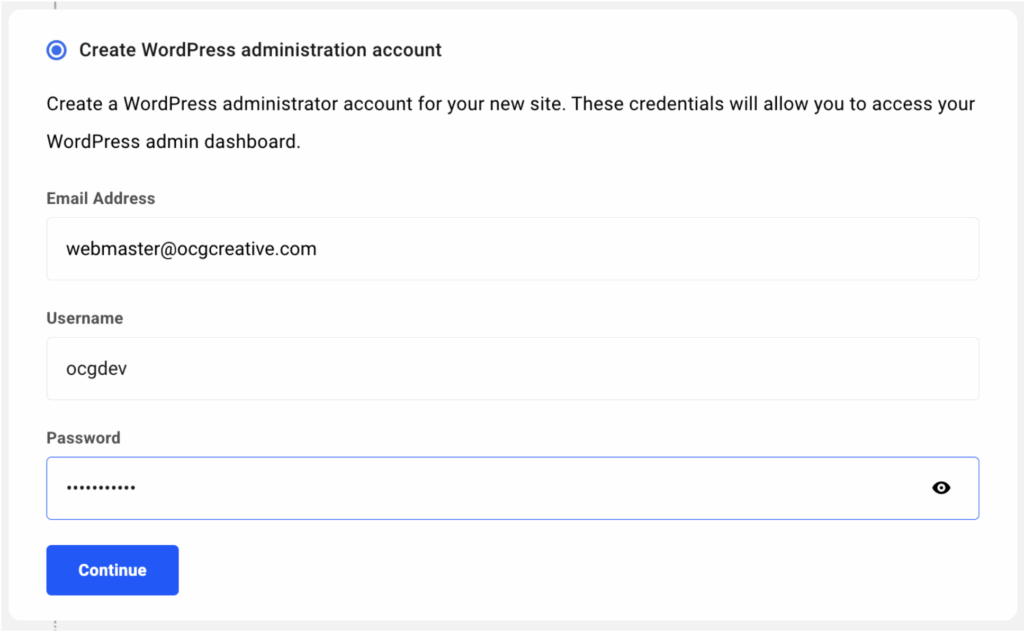
Task: Place cursor in webmaster@ocgcreative.com text
Action: coord(191,249)
